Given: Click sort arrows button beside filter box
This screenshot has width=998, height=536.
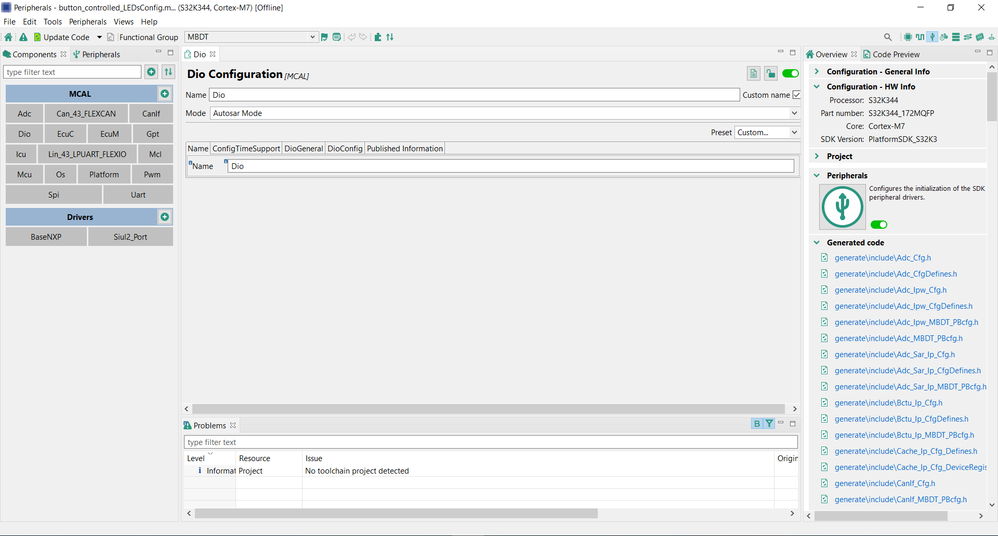Looking at the screenshot, I should pyautogui.click(x=168, y=72).
